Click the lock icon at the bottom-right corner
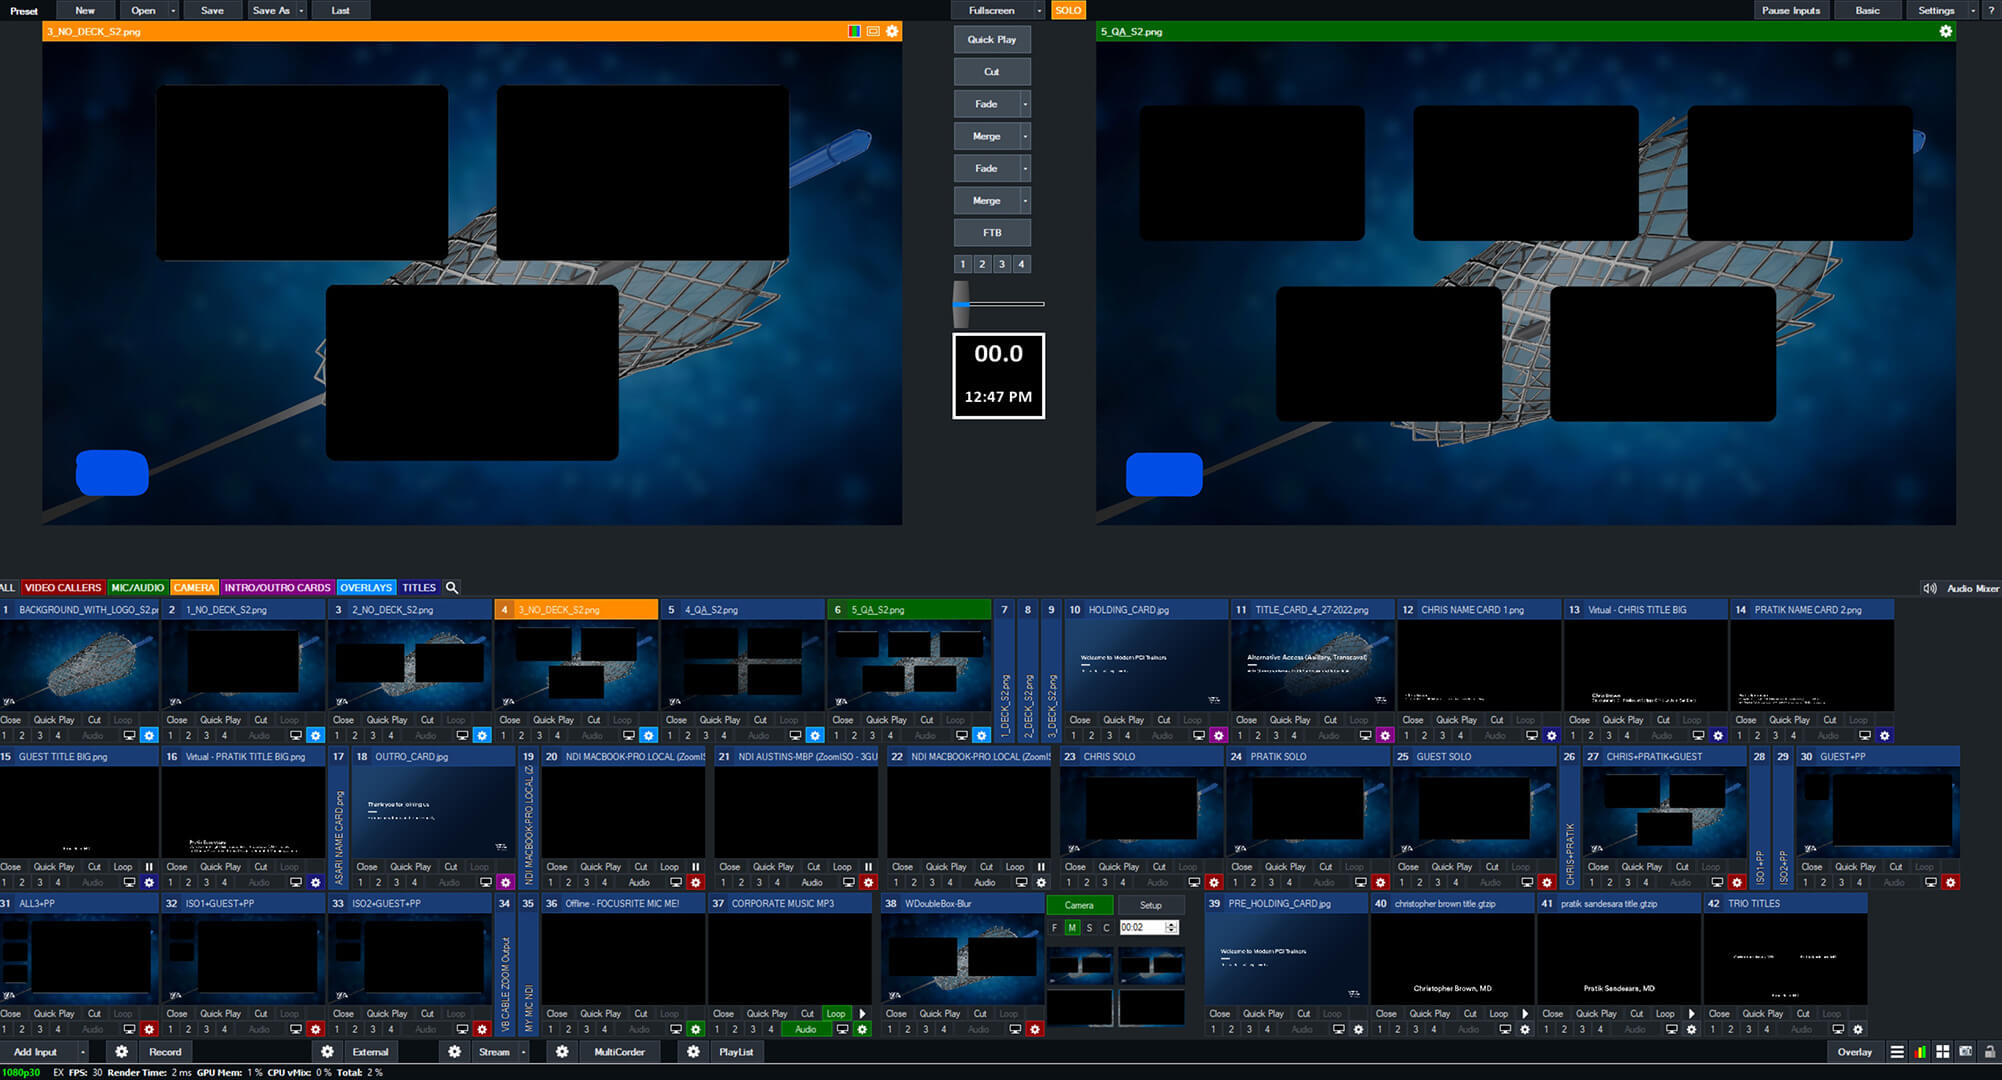Image resolution: width=2002 pixels, height=1080 pixels. [1988, 1052]
